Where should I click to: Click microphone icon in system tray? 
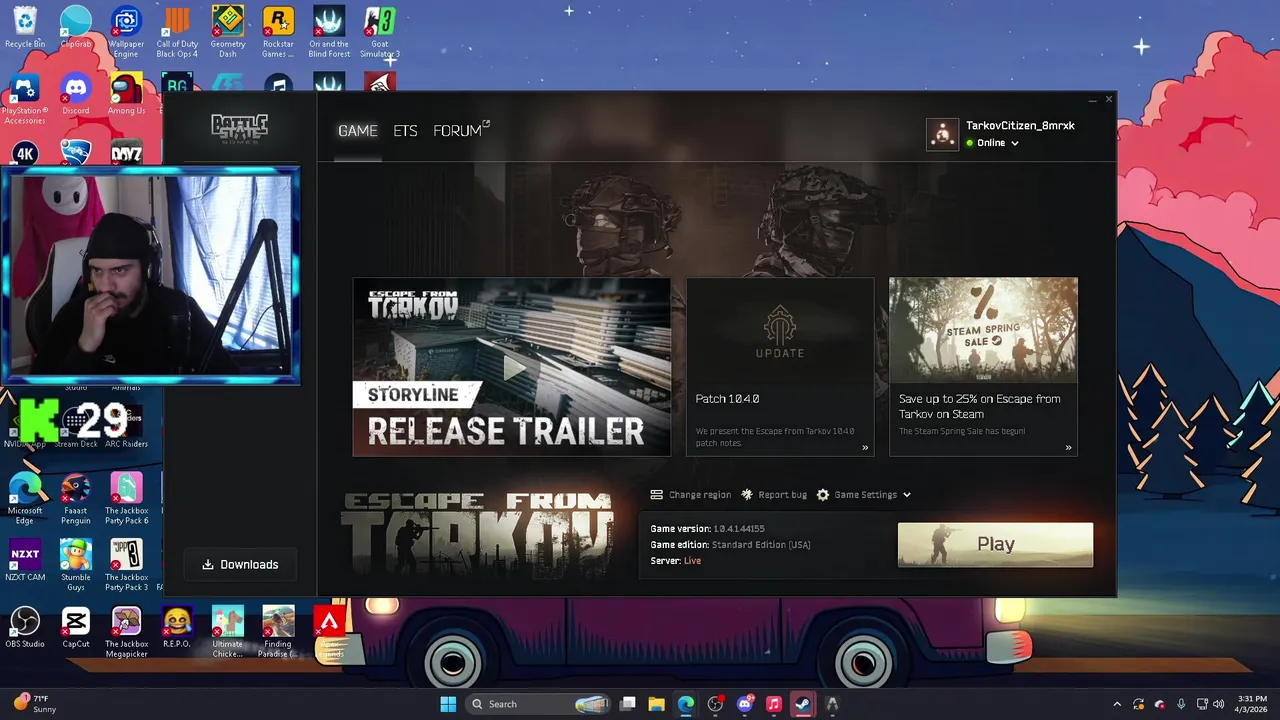(x=1181, y=704)
